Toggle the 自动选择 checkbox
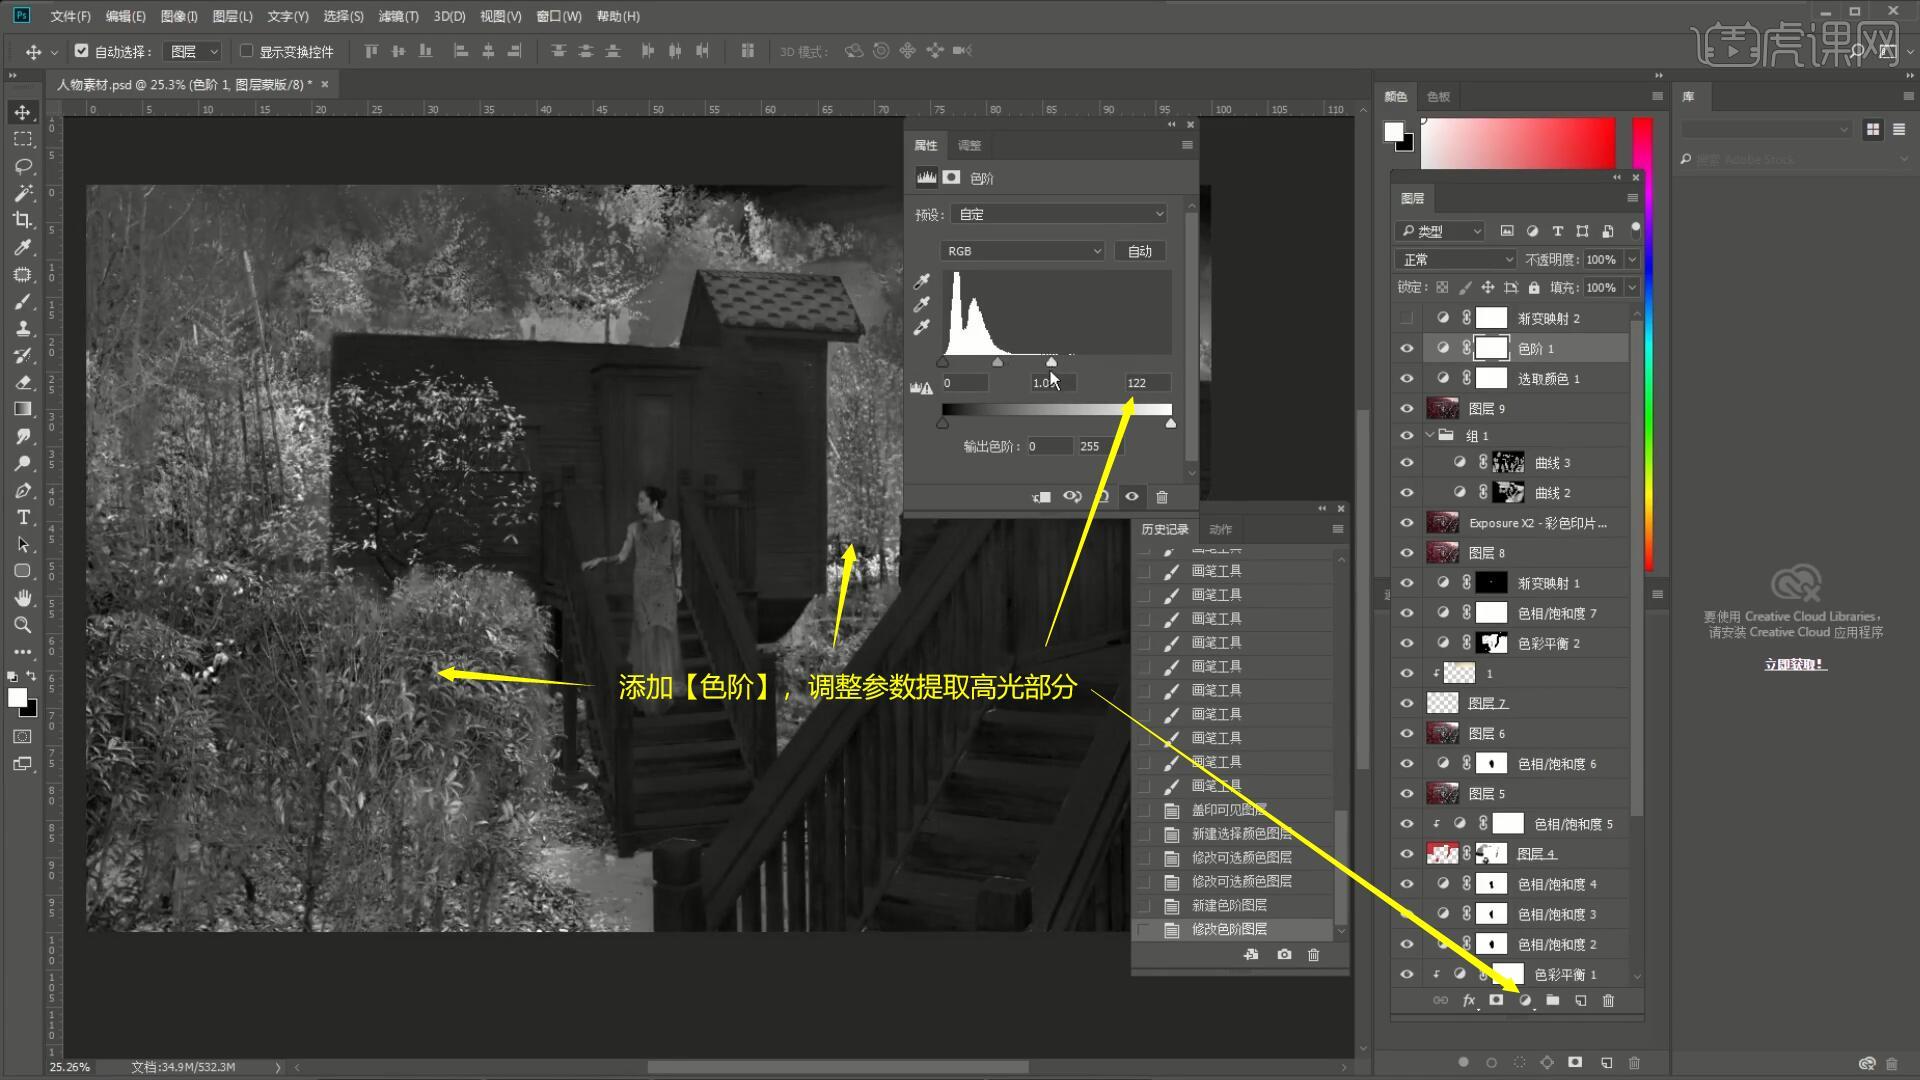1920x1080 pixels. point(82,51)
